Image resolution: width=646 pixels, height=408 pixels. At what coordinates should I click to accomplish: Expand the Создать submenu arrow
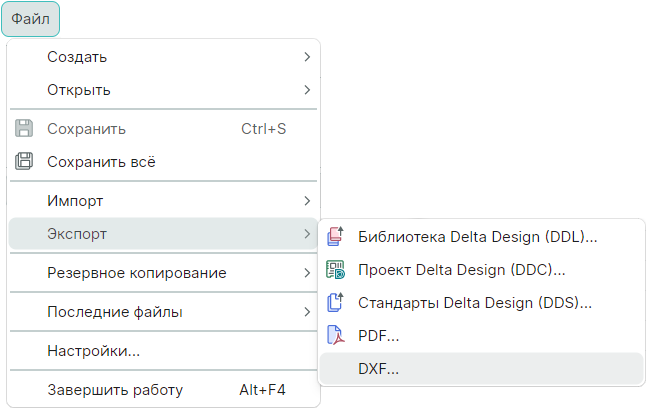pos(307,57)
